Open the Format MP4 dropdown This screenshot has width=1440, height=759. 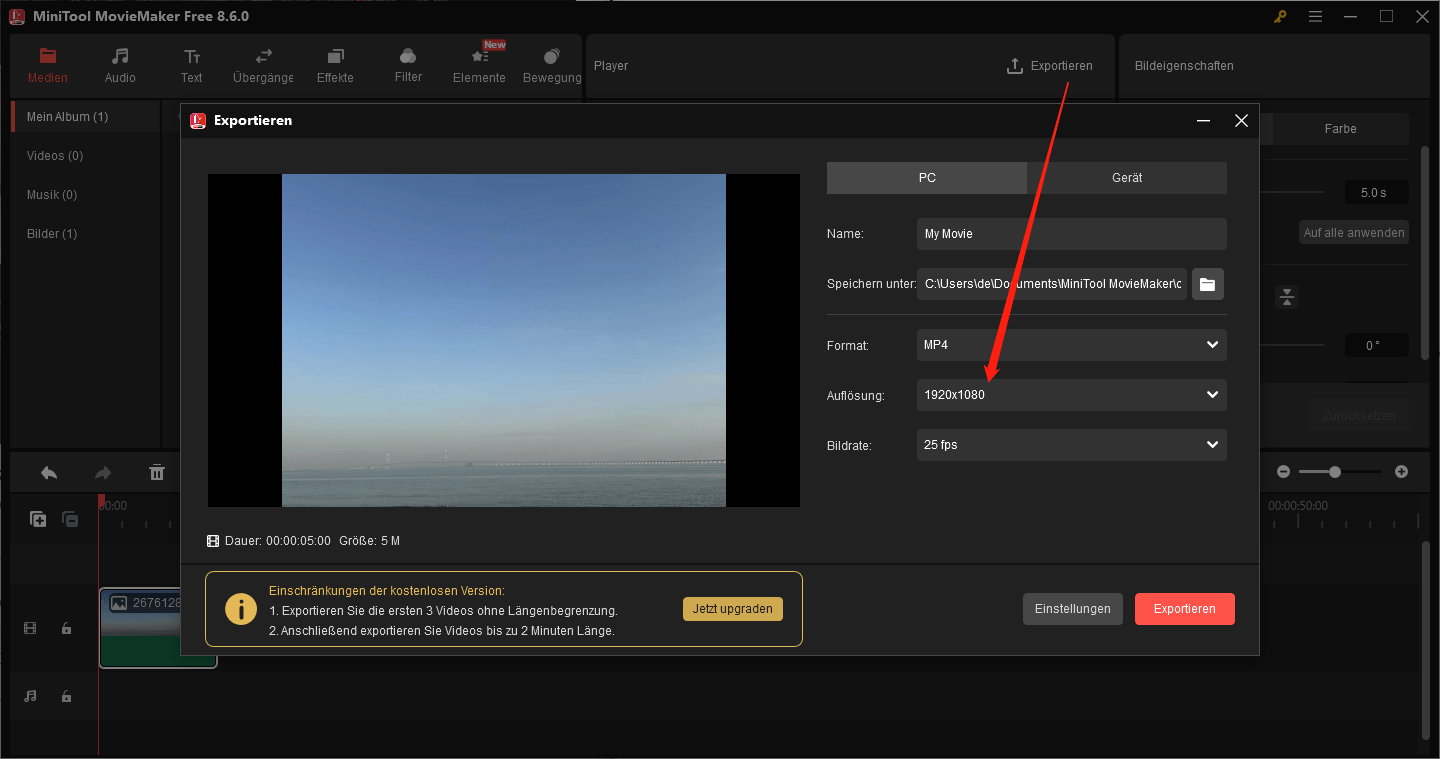[1071, 345]
